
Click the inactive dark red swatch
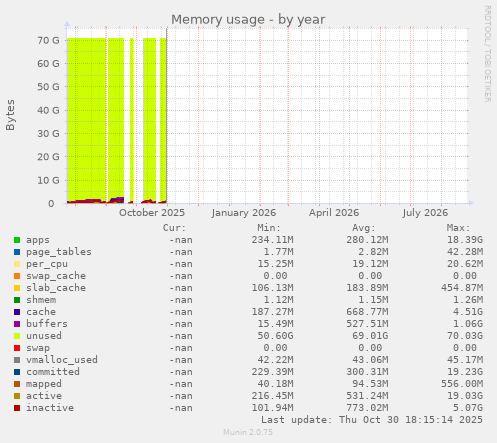pyautogui.click(x=17, y=408)
